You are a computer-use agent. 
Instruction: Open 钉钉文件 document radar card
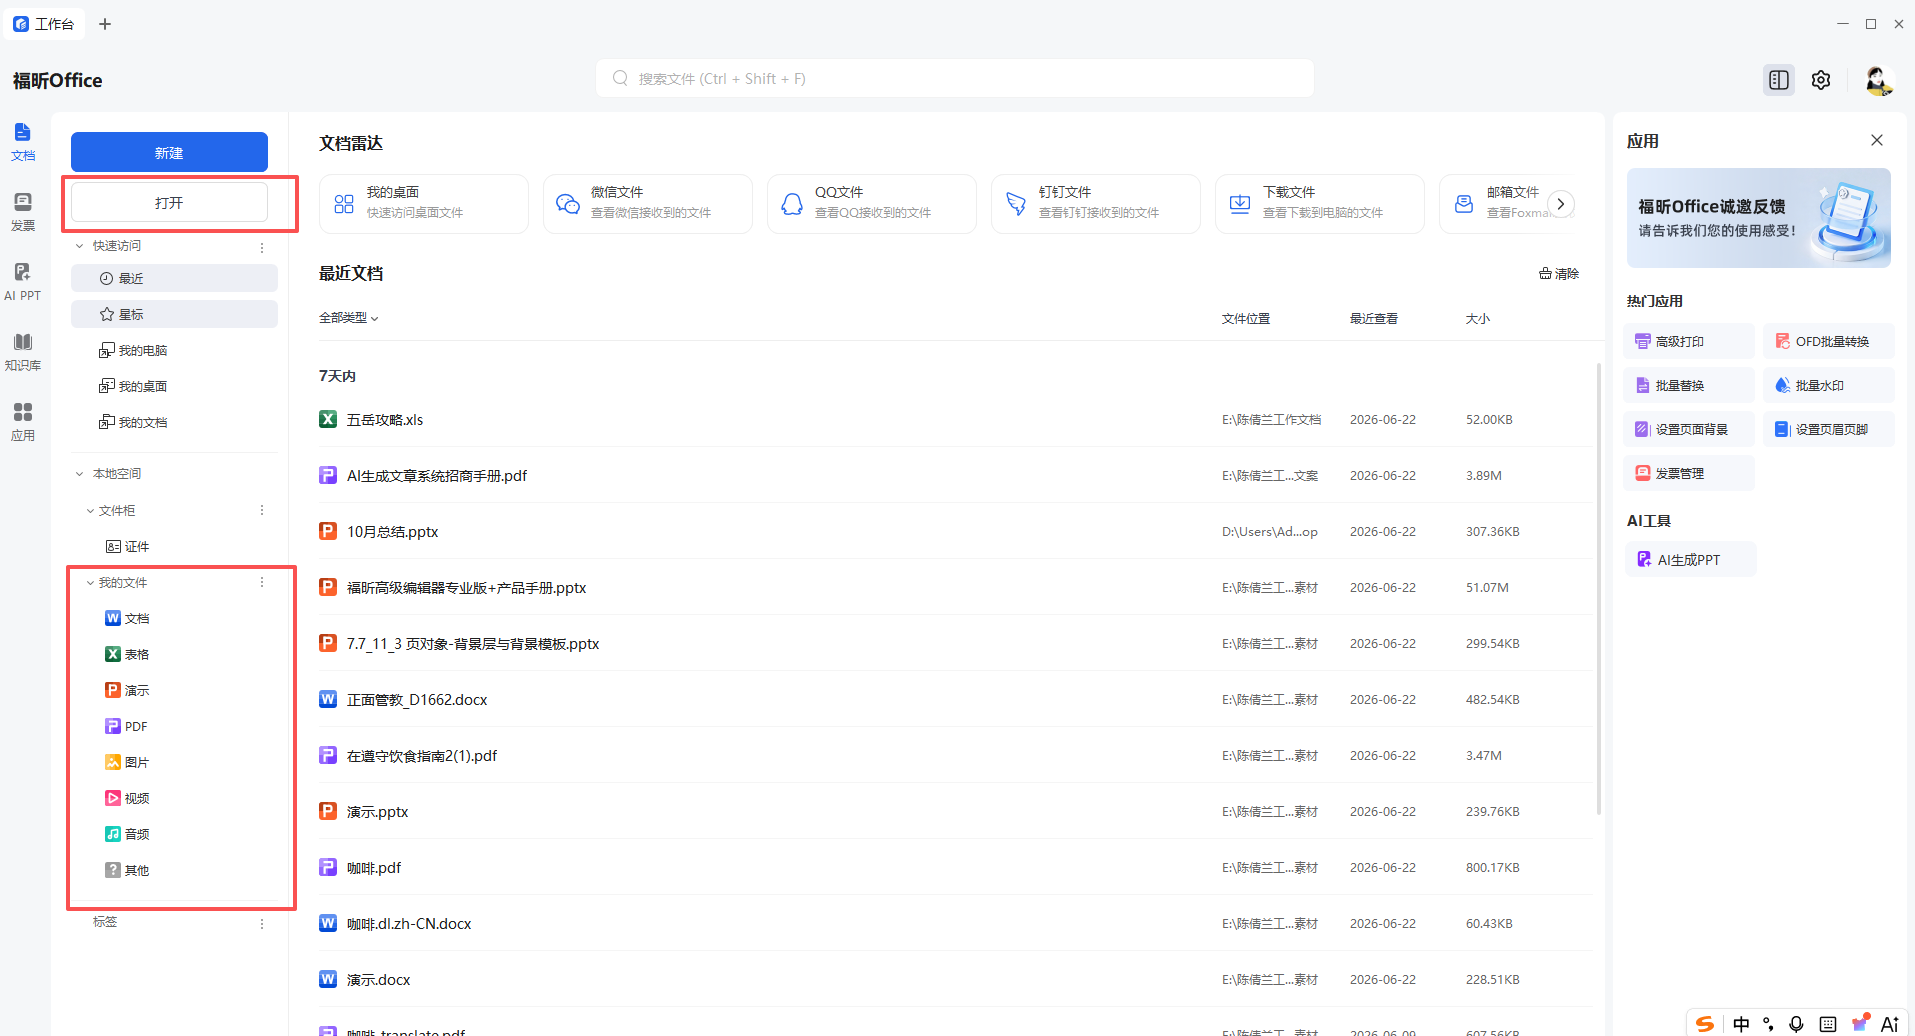[x=1096, y=204]
